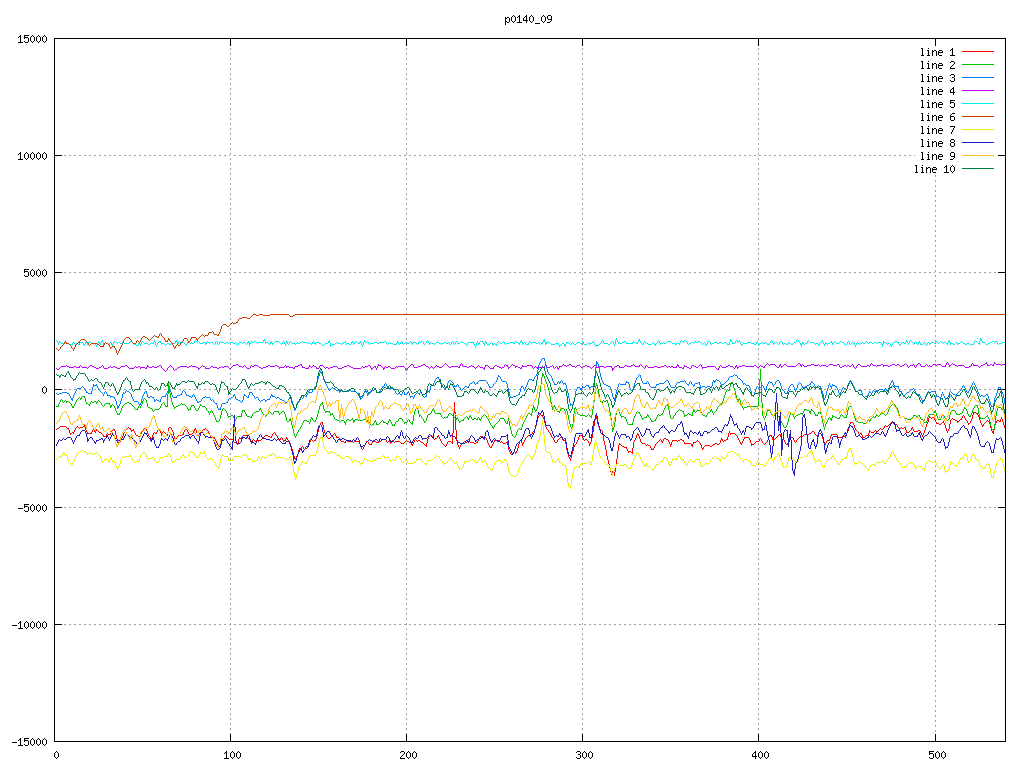Viewport: 1024px width, 768px height.
Task: Click the cyan line 5 legend sample
Action: point(978,104)
